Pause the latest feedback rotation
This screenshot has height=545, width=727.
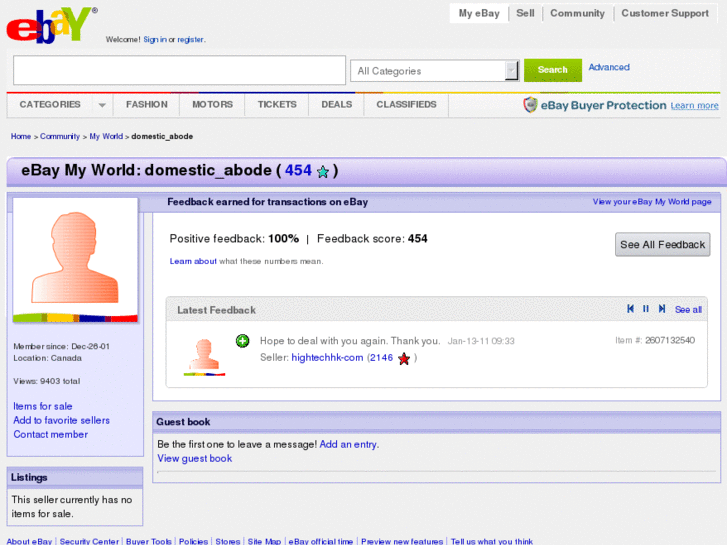click(x=645, y=309)
